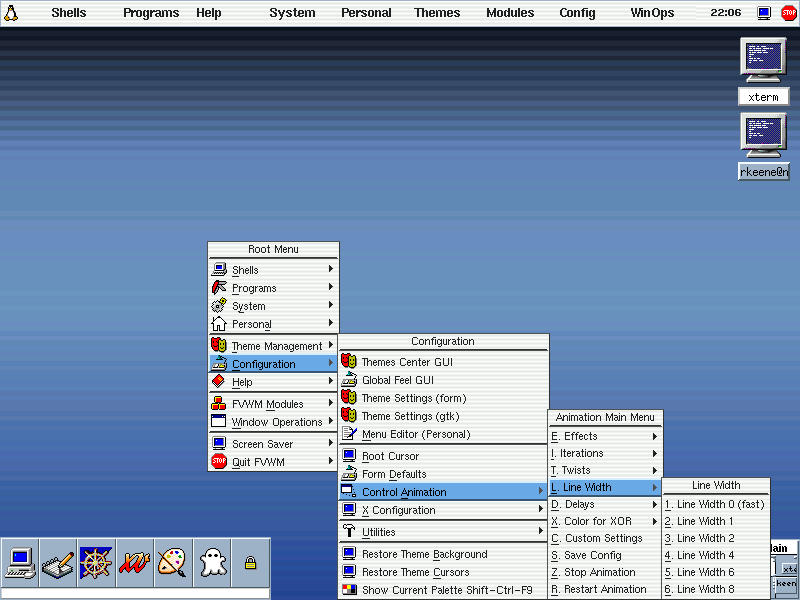
Task: Choose Line Width 1
Action: pyautogui.click(x=716, y=521)
